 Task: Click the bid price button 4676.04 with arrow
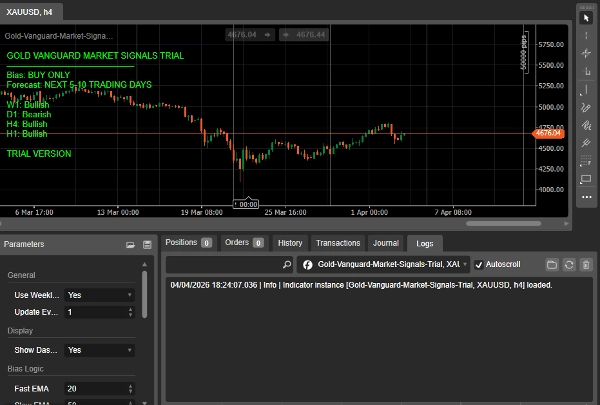point(249,35)
